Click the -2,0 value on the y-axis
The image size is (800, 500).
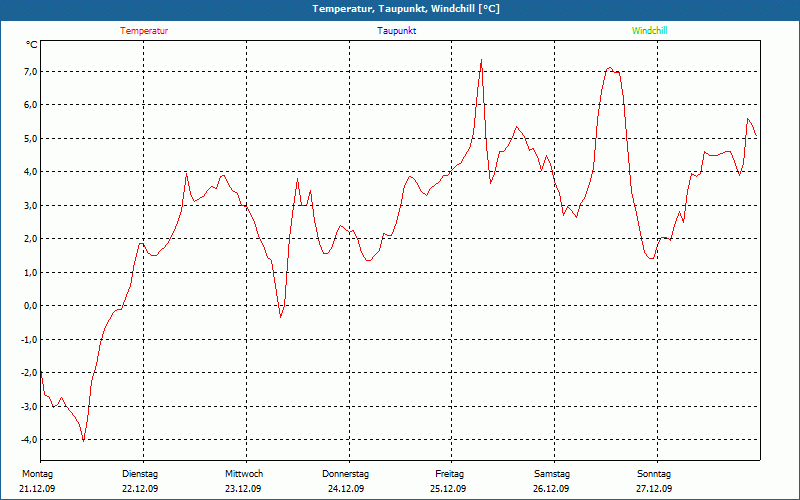tap(29, 372)
